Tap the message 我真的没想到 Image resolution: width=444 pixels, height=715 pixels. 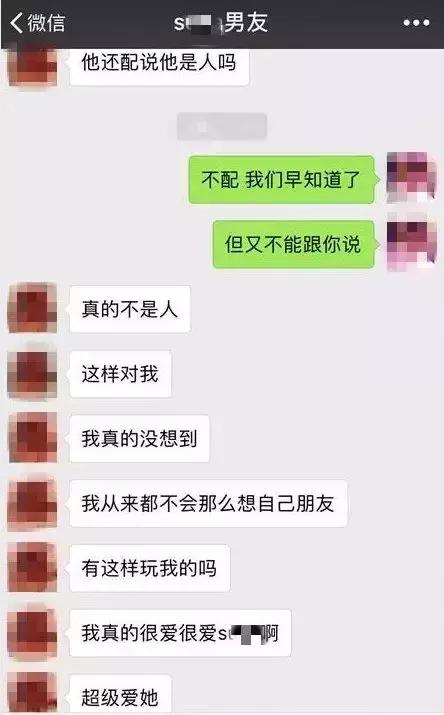point(139,439)
